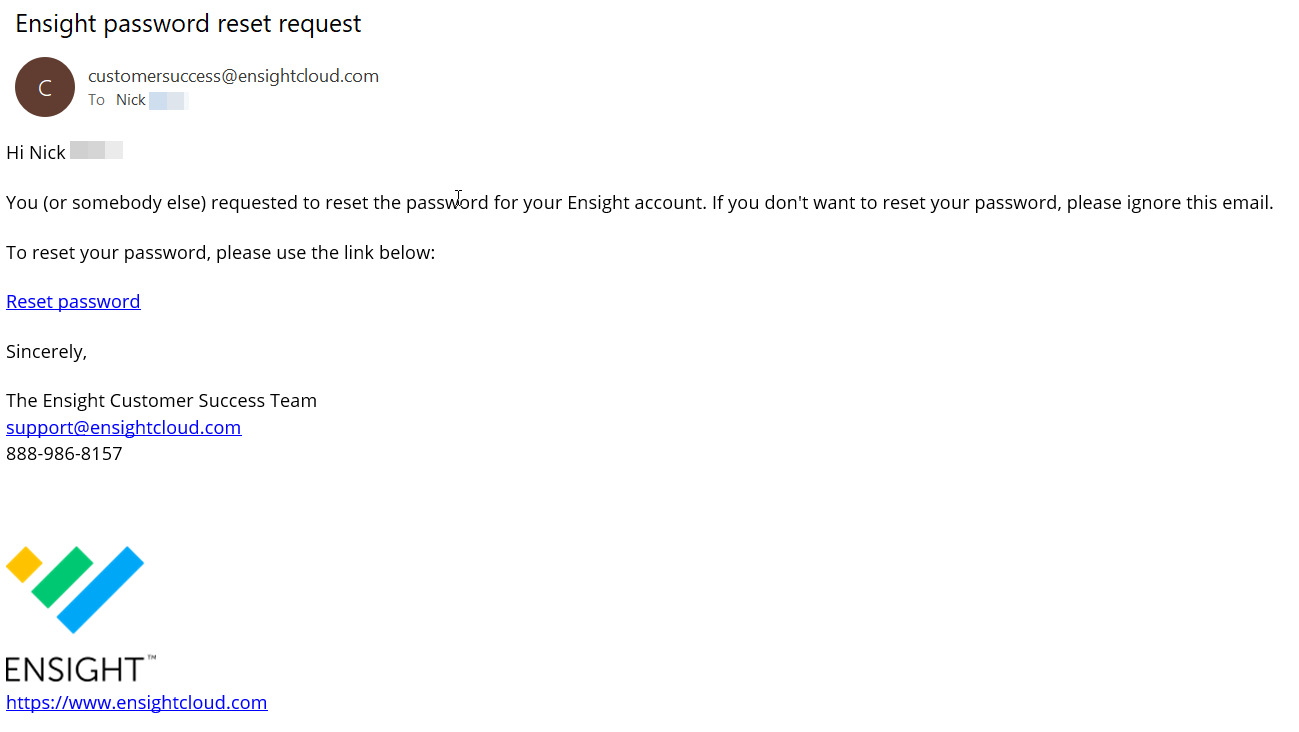Open the support@ensightcloud.com email link

[123, 427]
